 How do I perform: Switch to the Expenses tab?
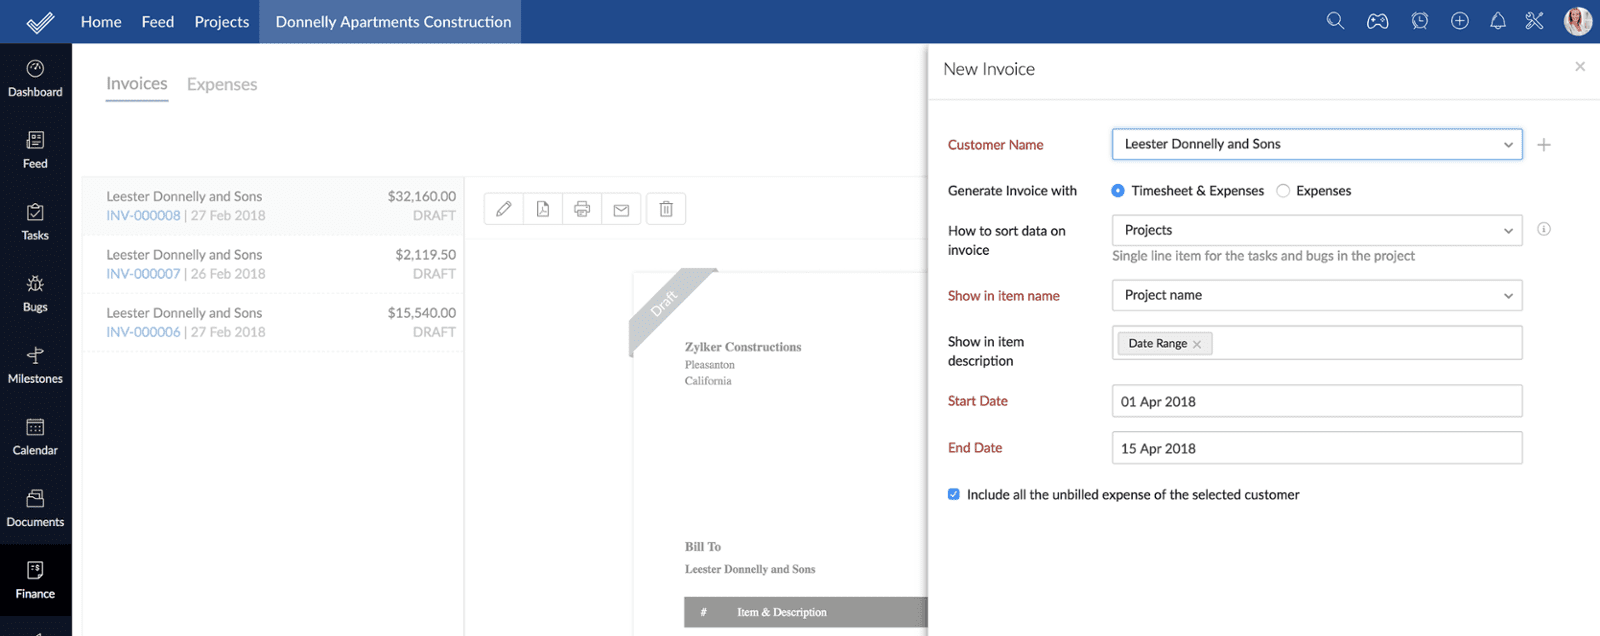[222, 84]
